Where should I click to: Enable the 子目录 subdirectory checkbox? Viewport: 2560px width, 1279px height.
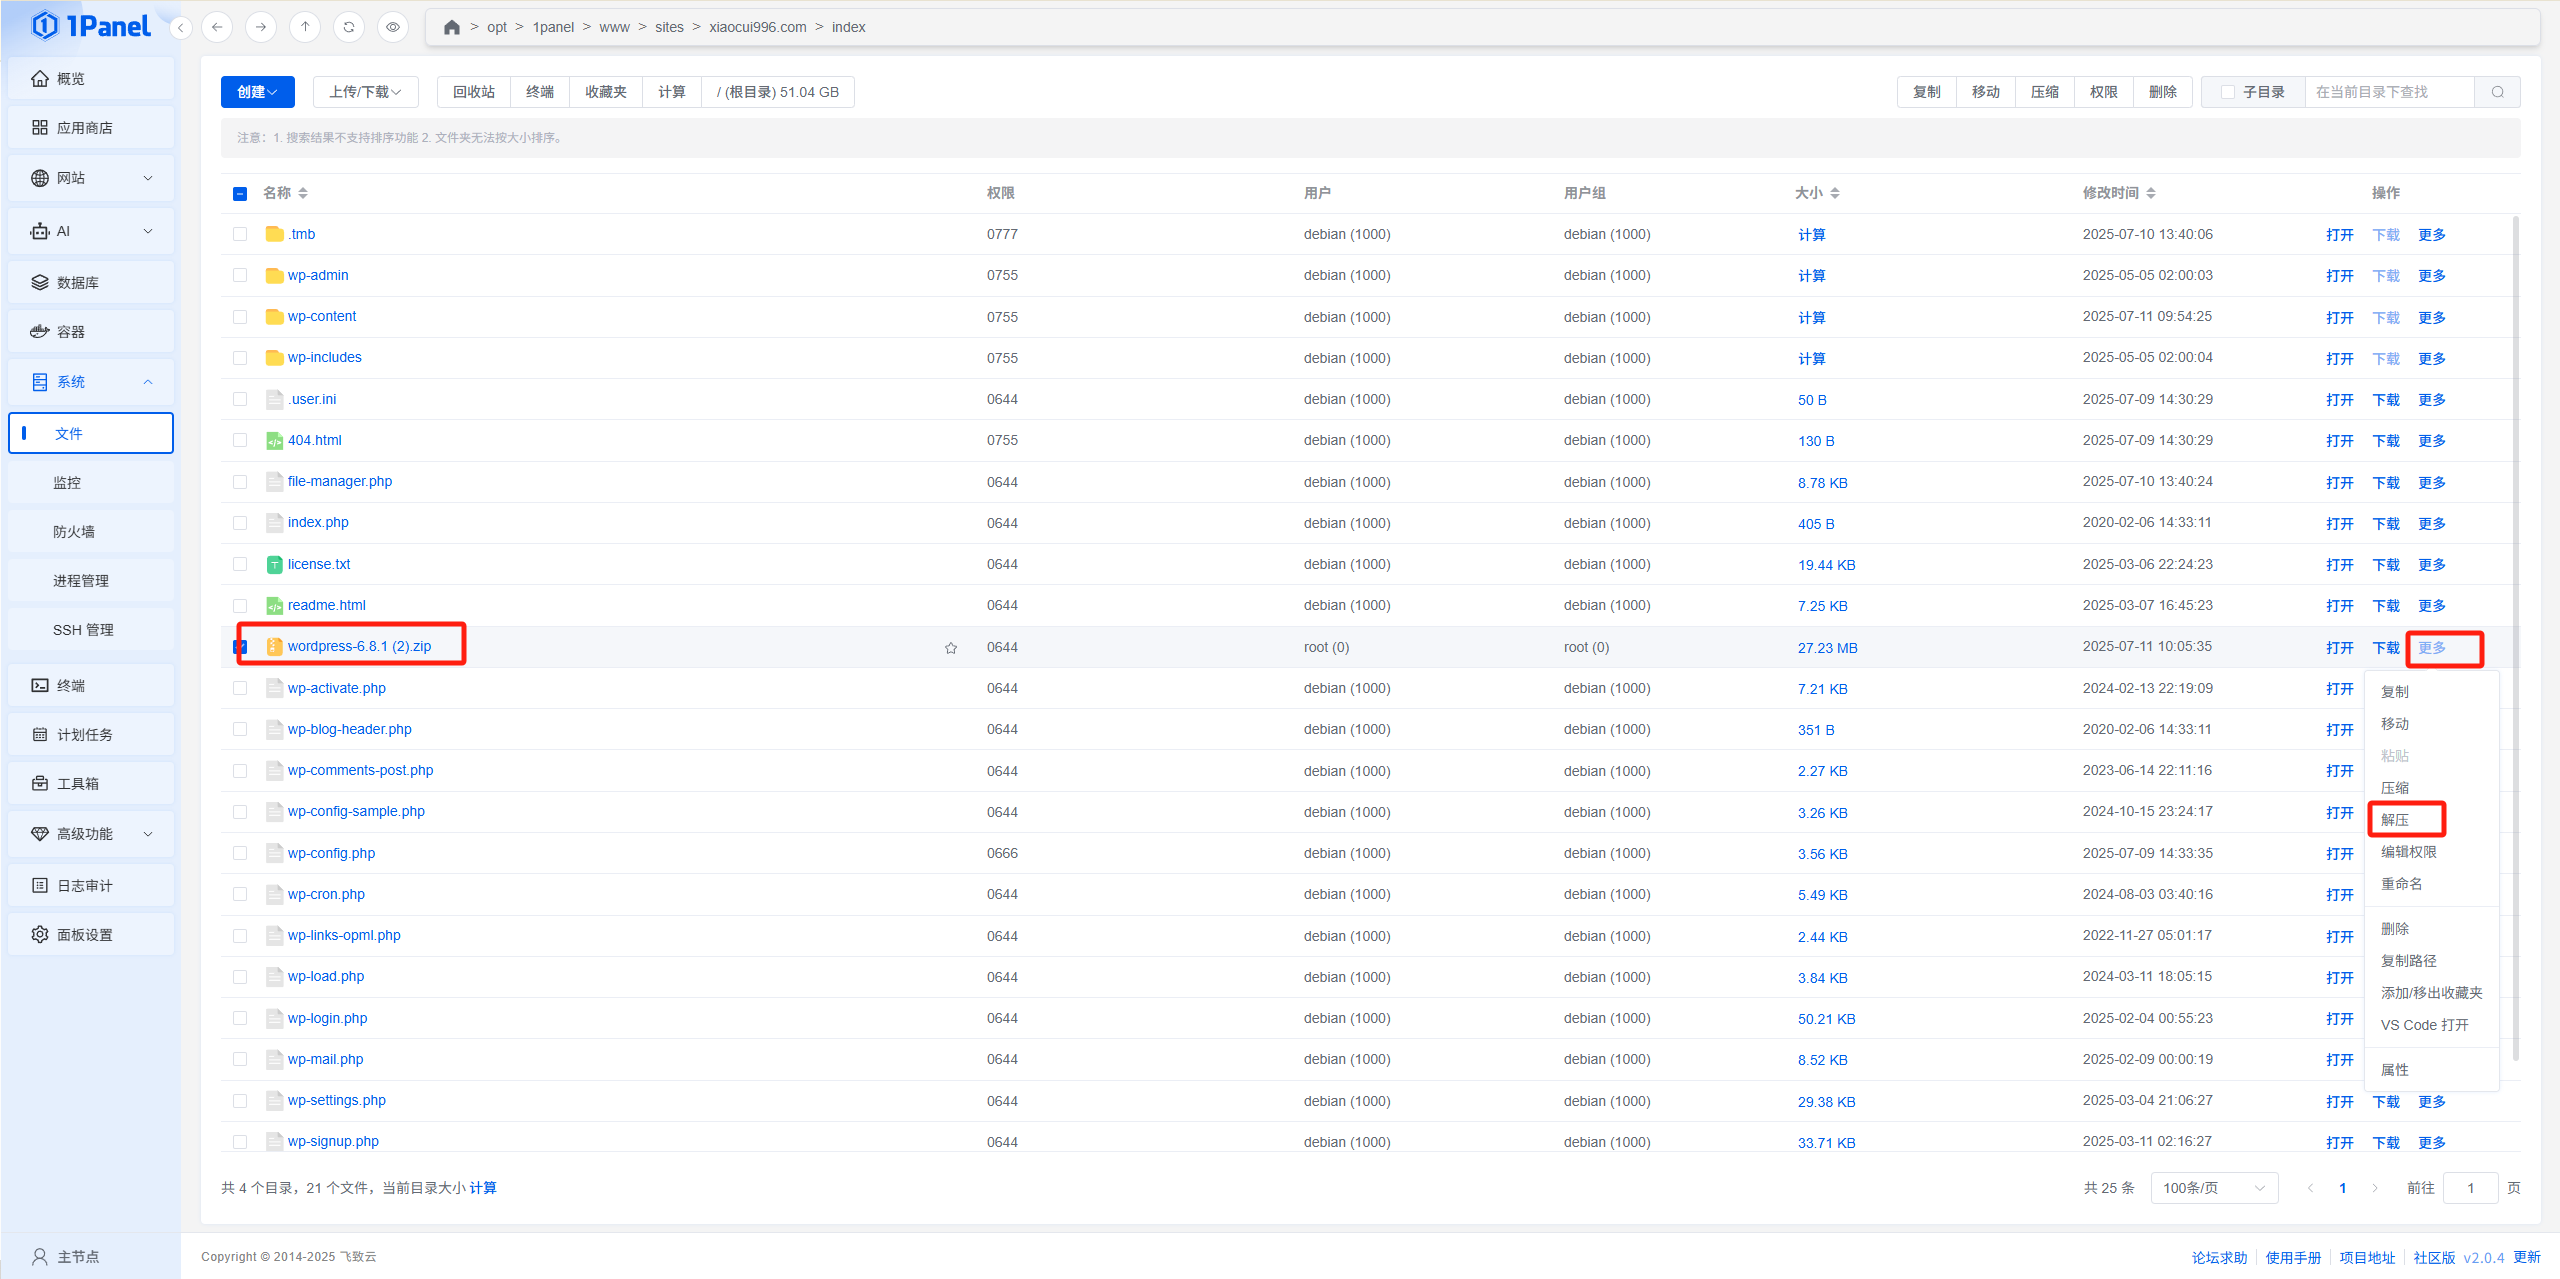click(2228, 92)
